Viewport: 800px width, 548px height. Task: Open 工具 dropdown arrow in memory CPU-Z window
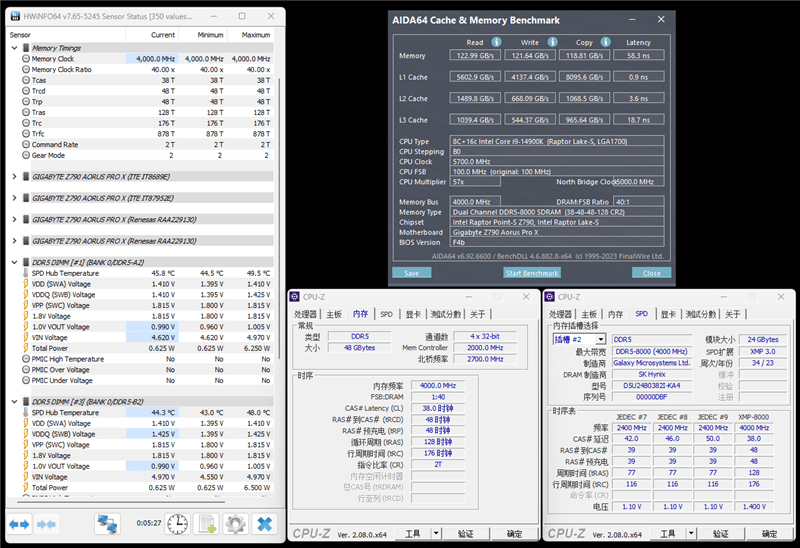click(x=436, y=534)
